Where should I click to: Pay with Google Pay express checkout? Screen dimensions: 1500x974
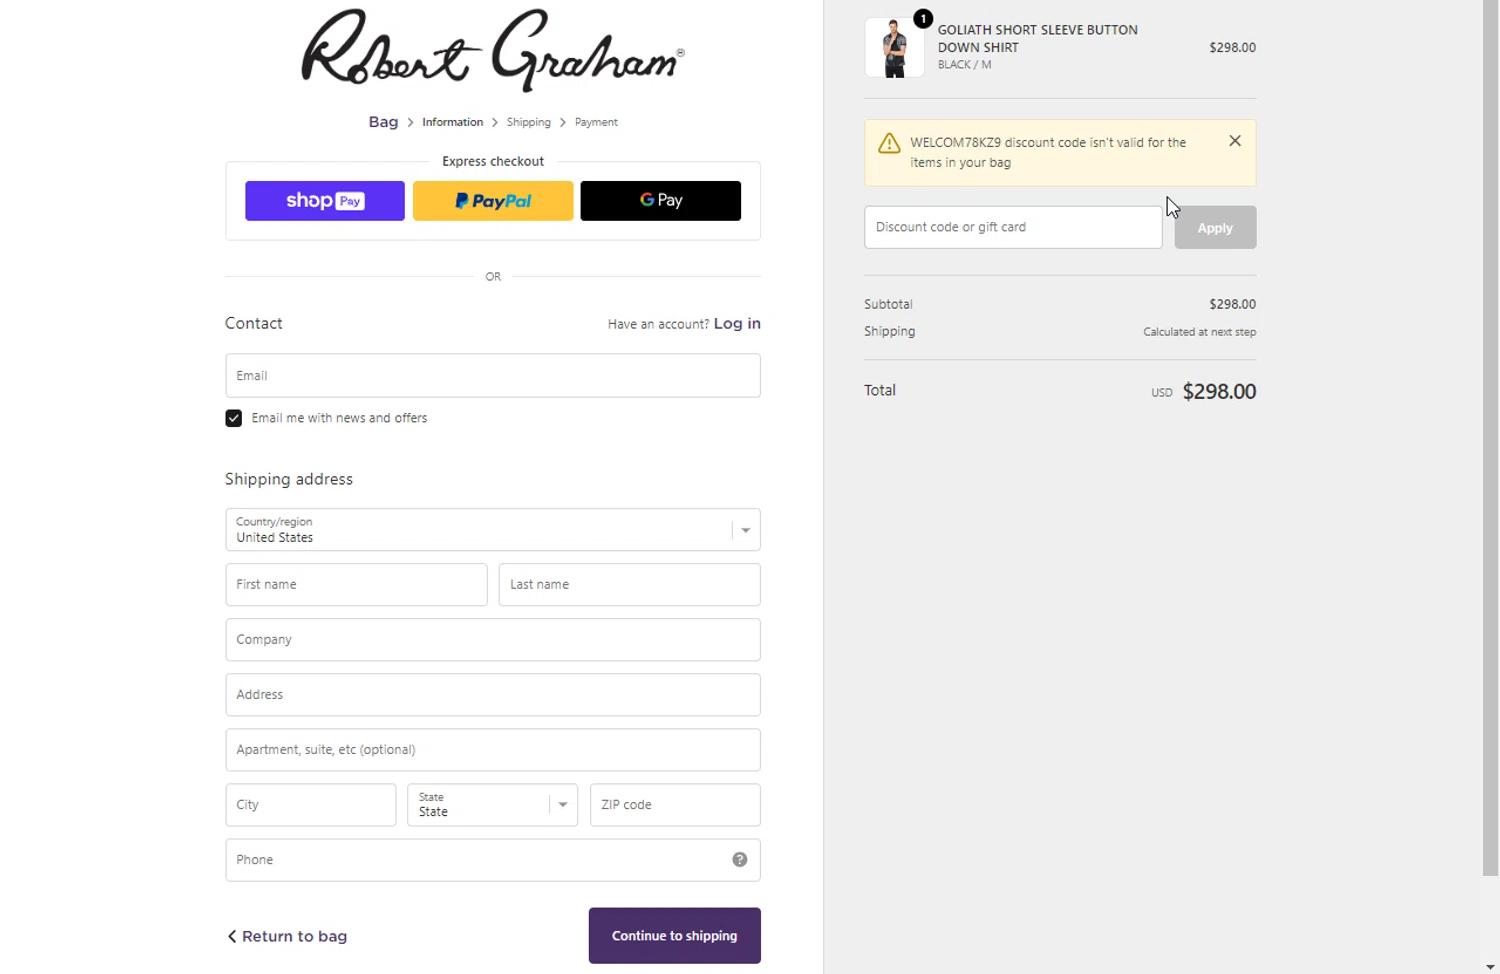(x=661, y=200)
